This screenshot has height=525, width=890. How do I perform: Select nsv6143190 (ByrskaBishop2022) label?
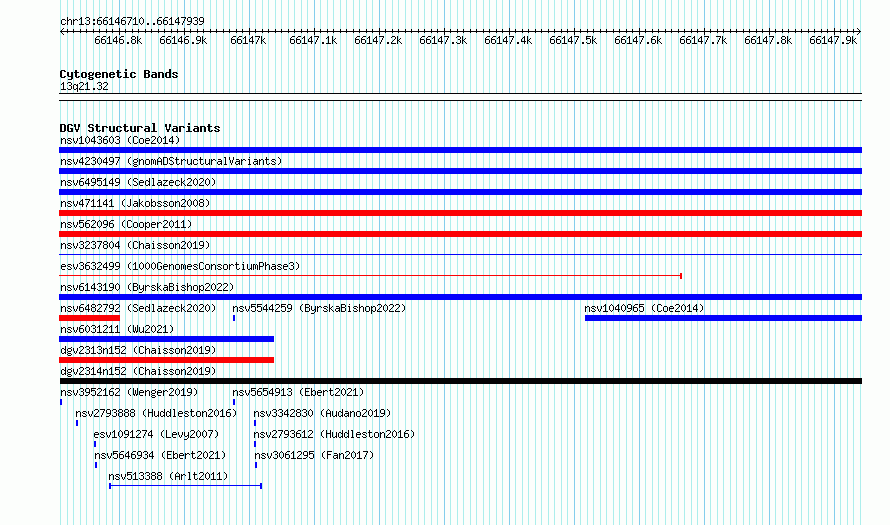[147, 287]
